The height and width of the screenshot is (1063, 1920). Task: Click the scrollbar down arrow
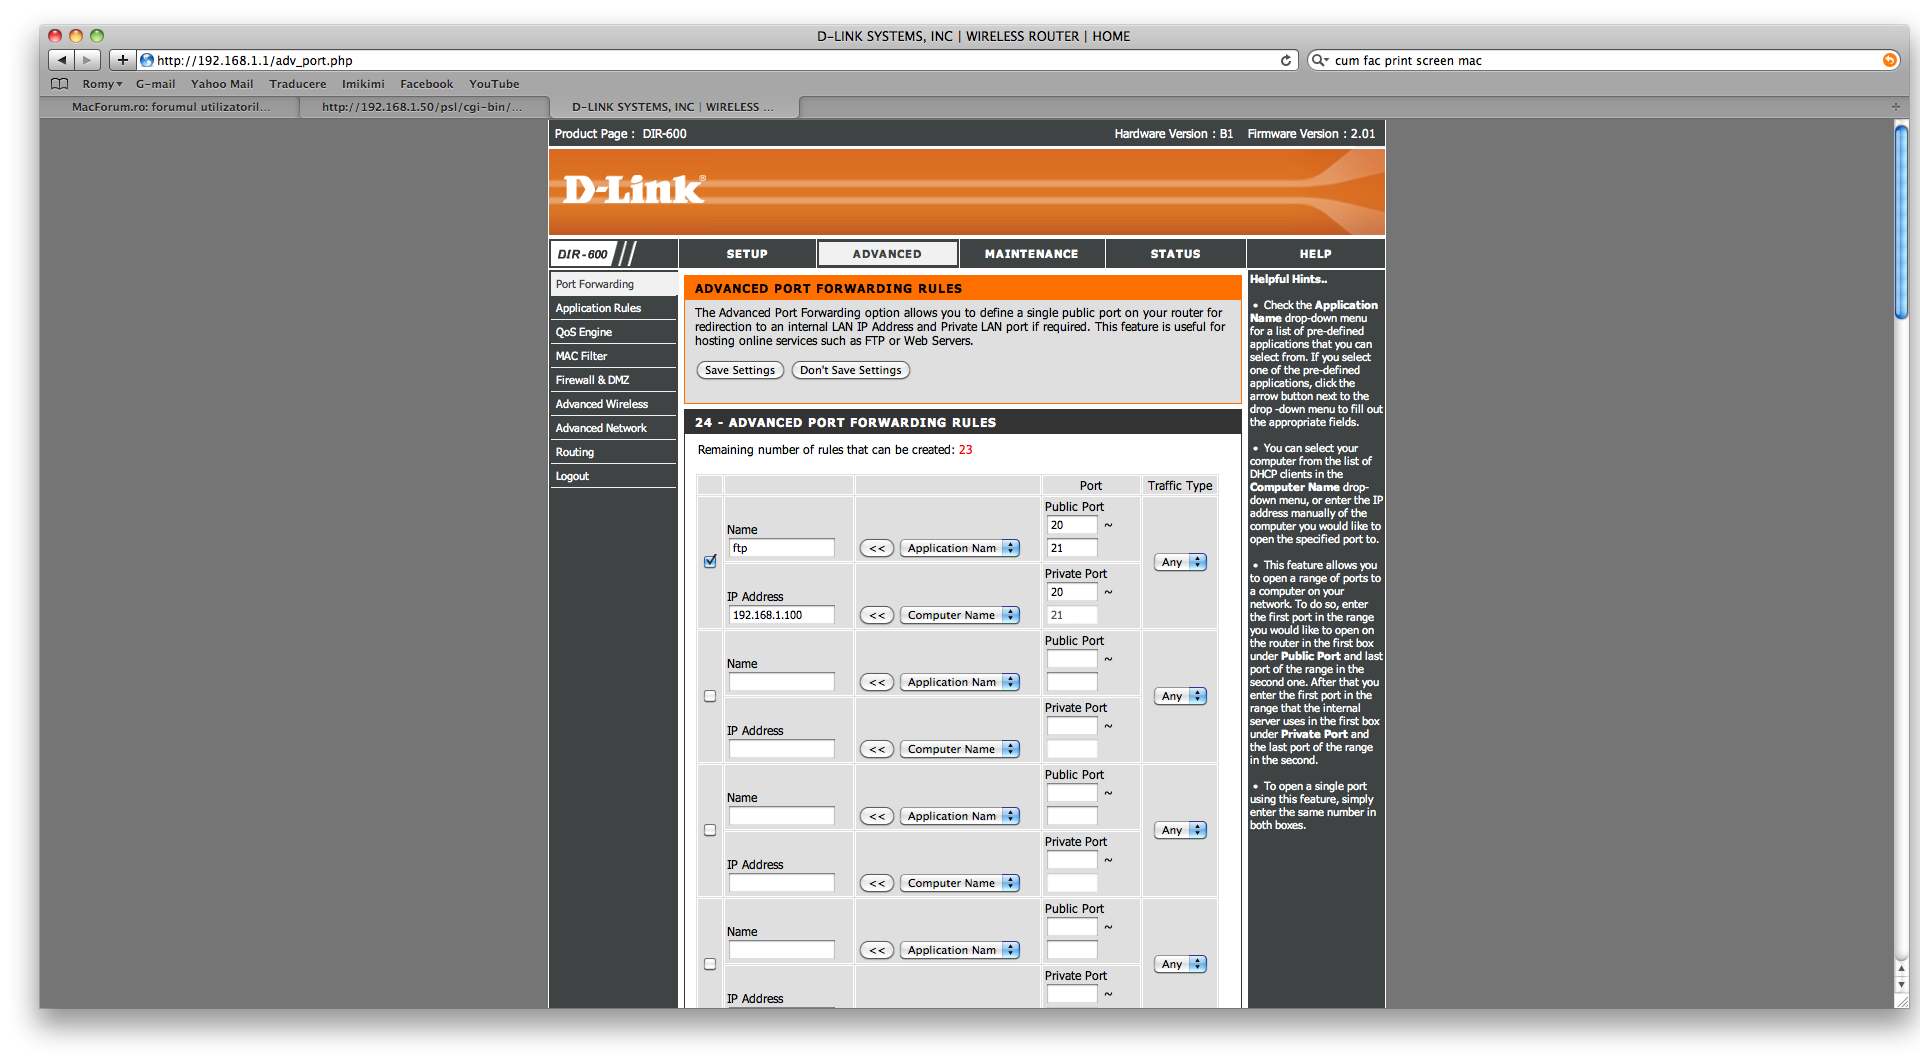click(1901, 986)
